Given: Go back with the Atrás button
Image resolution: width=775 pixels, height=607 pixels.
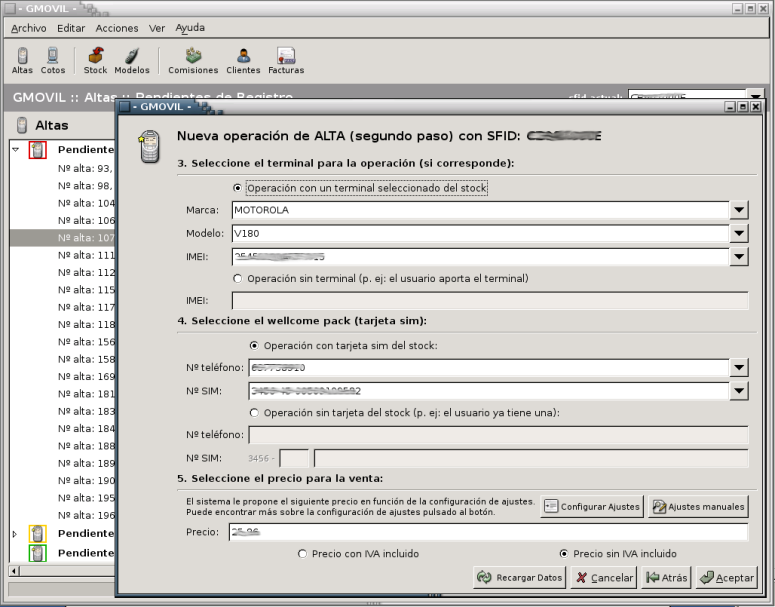Looking at the screenshot, I should pos(666,578).
